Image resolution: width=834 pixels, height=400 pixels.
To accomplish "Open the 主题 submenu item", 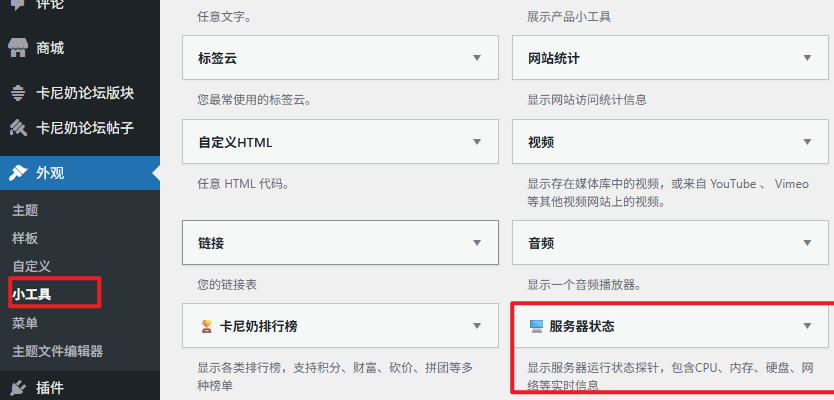I will pyautogui.click(x=25, y=210).
